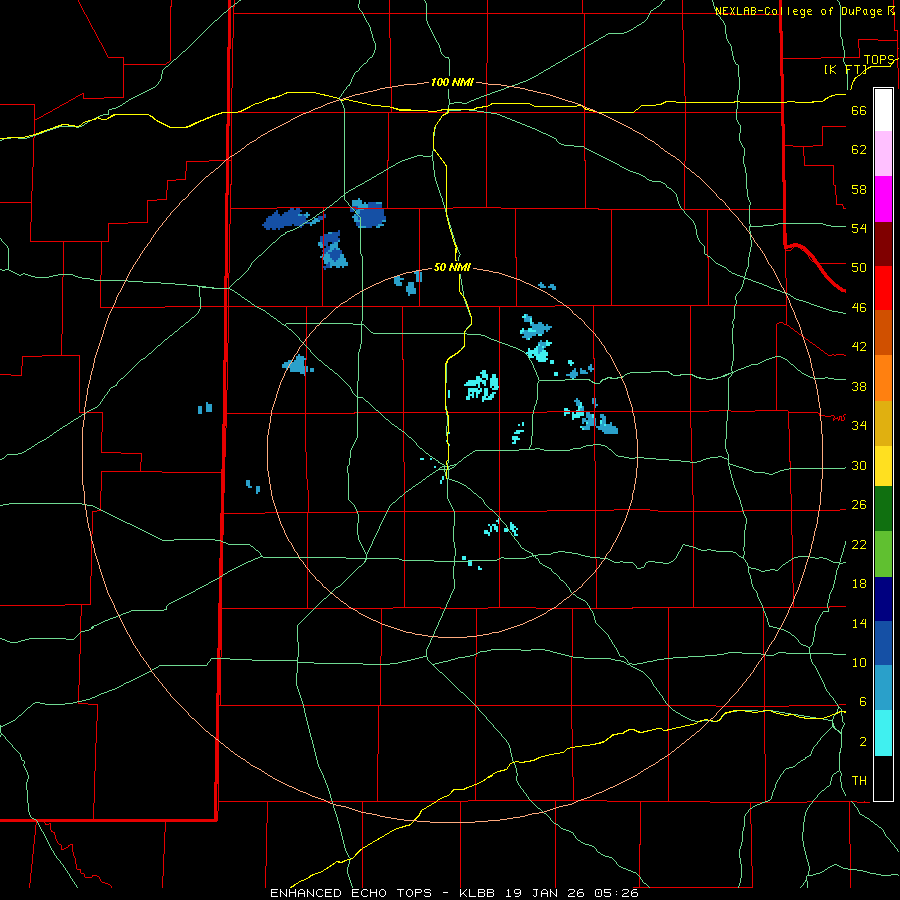The width and height of the screenshot is (900, 900).
Task: Click the 50 NMI range ring label
Action: click(x=452, y=267)
